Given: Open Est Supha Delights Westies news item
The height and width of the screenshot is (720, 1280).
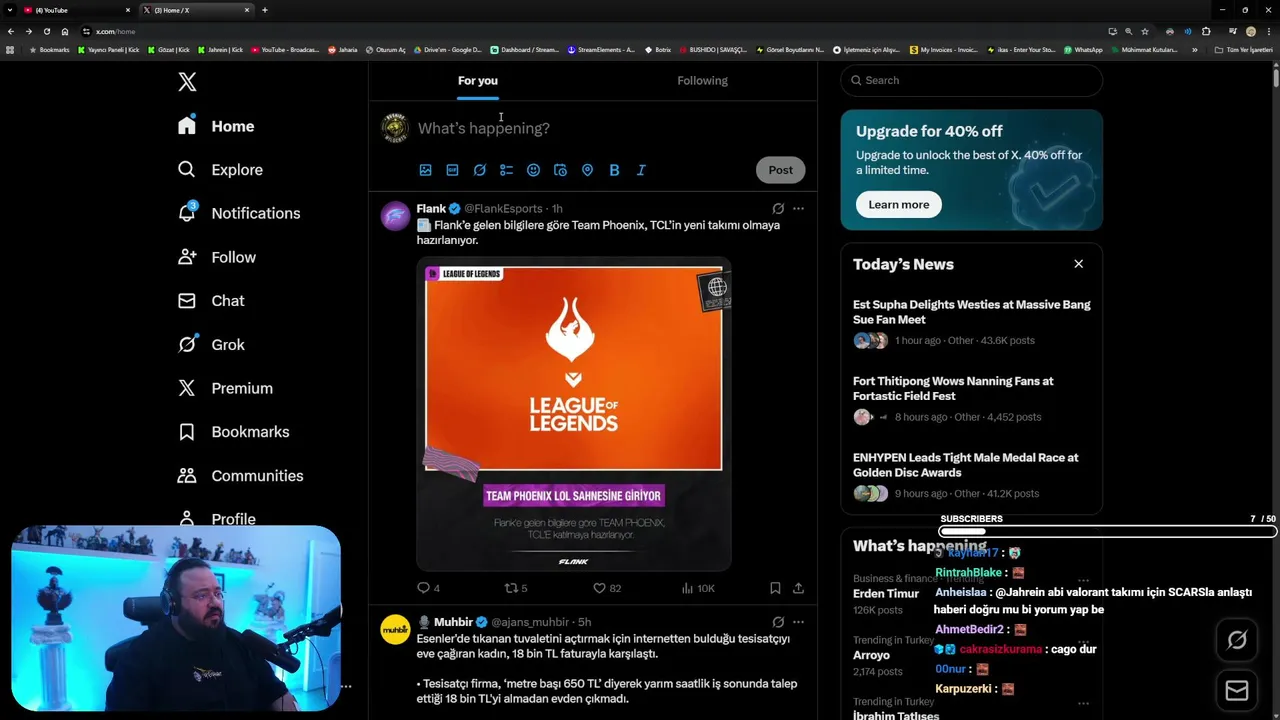Looking at the screenshot, I should pyautogui.click(x=971, y=323).
